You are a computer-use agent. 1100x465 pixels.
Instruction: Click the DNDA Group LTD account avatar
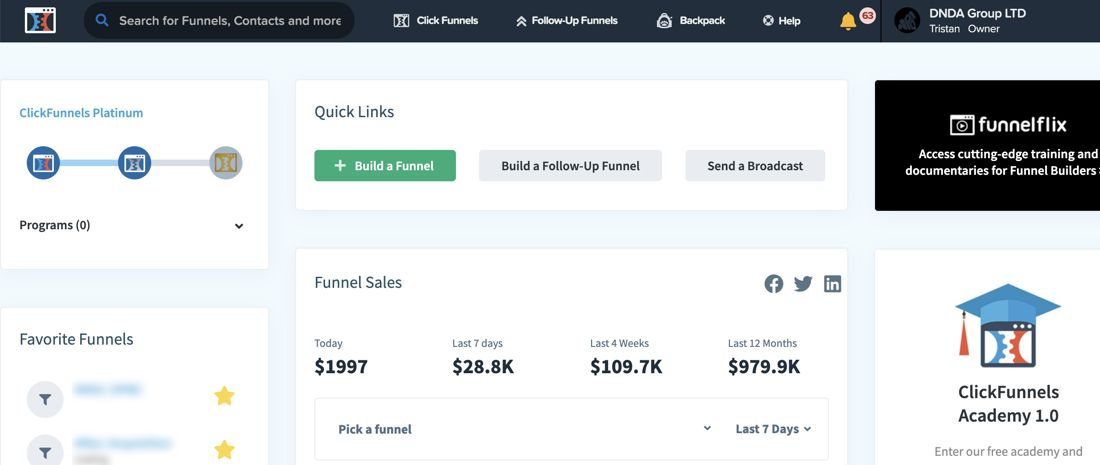coord(907,20)
